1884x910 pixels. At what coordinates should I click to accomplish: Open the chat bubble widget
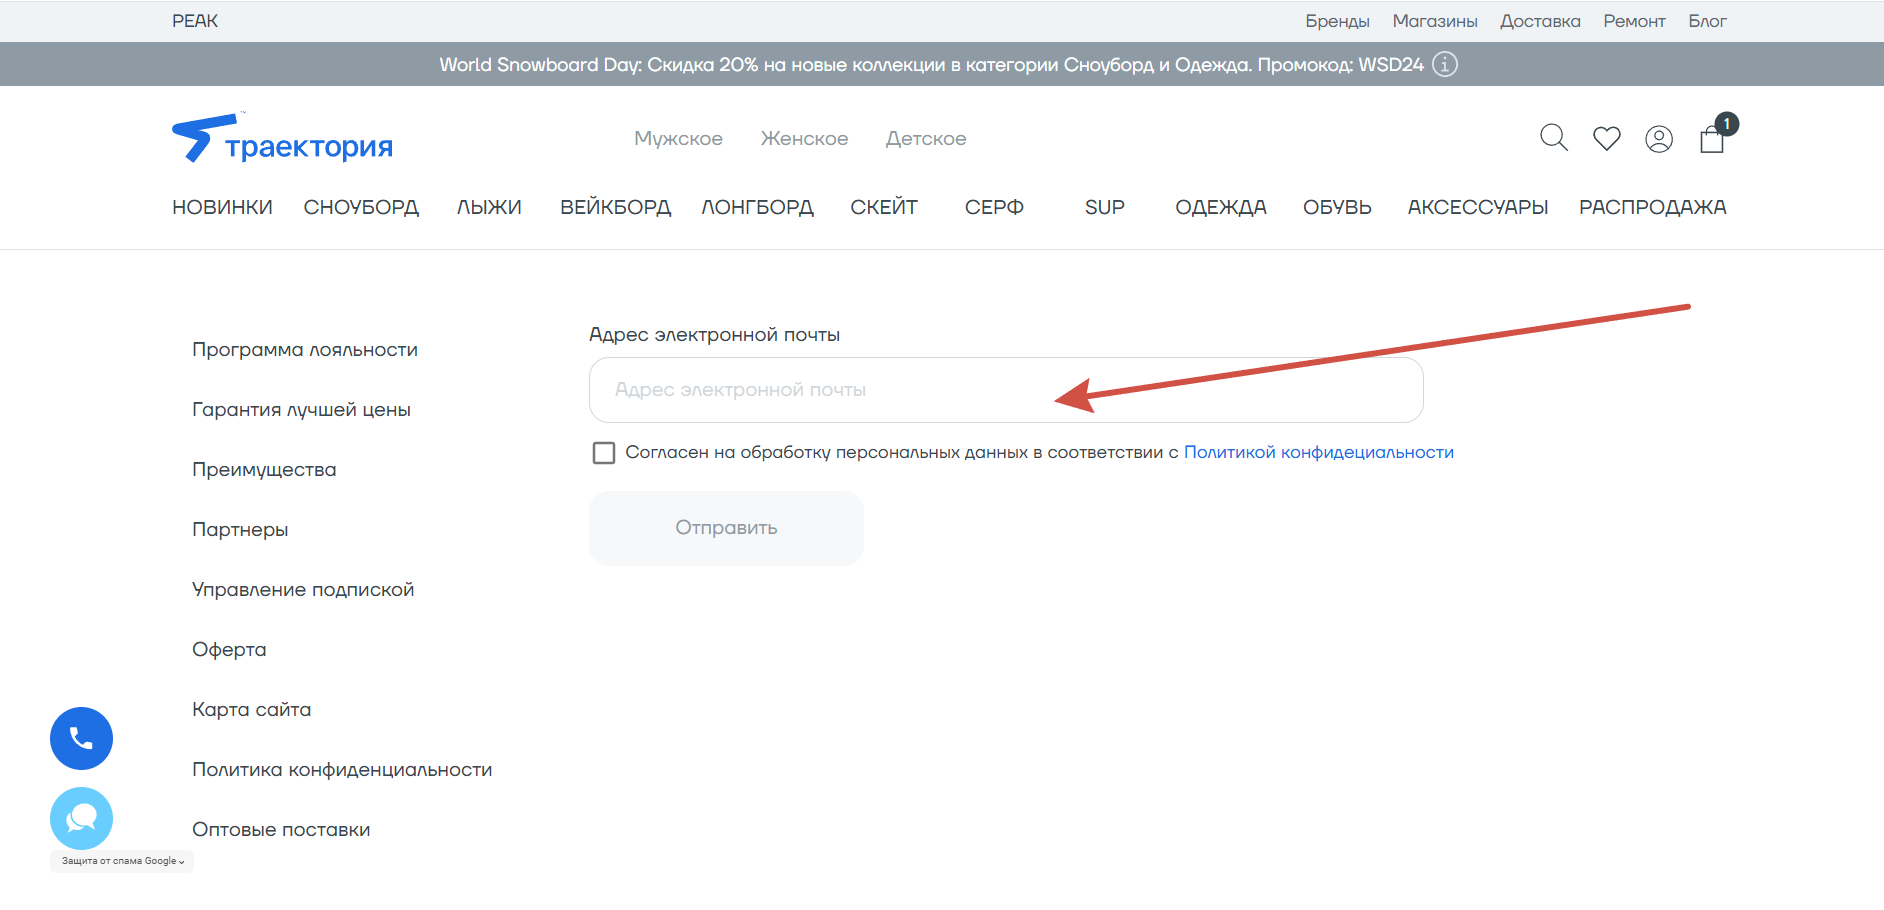[81, 818]
